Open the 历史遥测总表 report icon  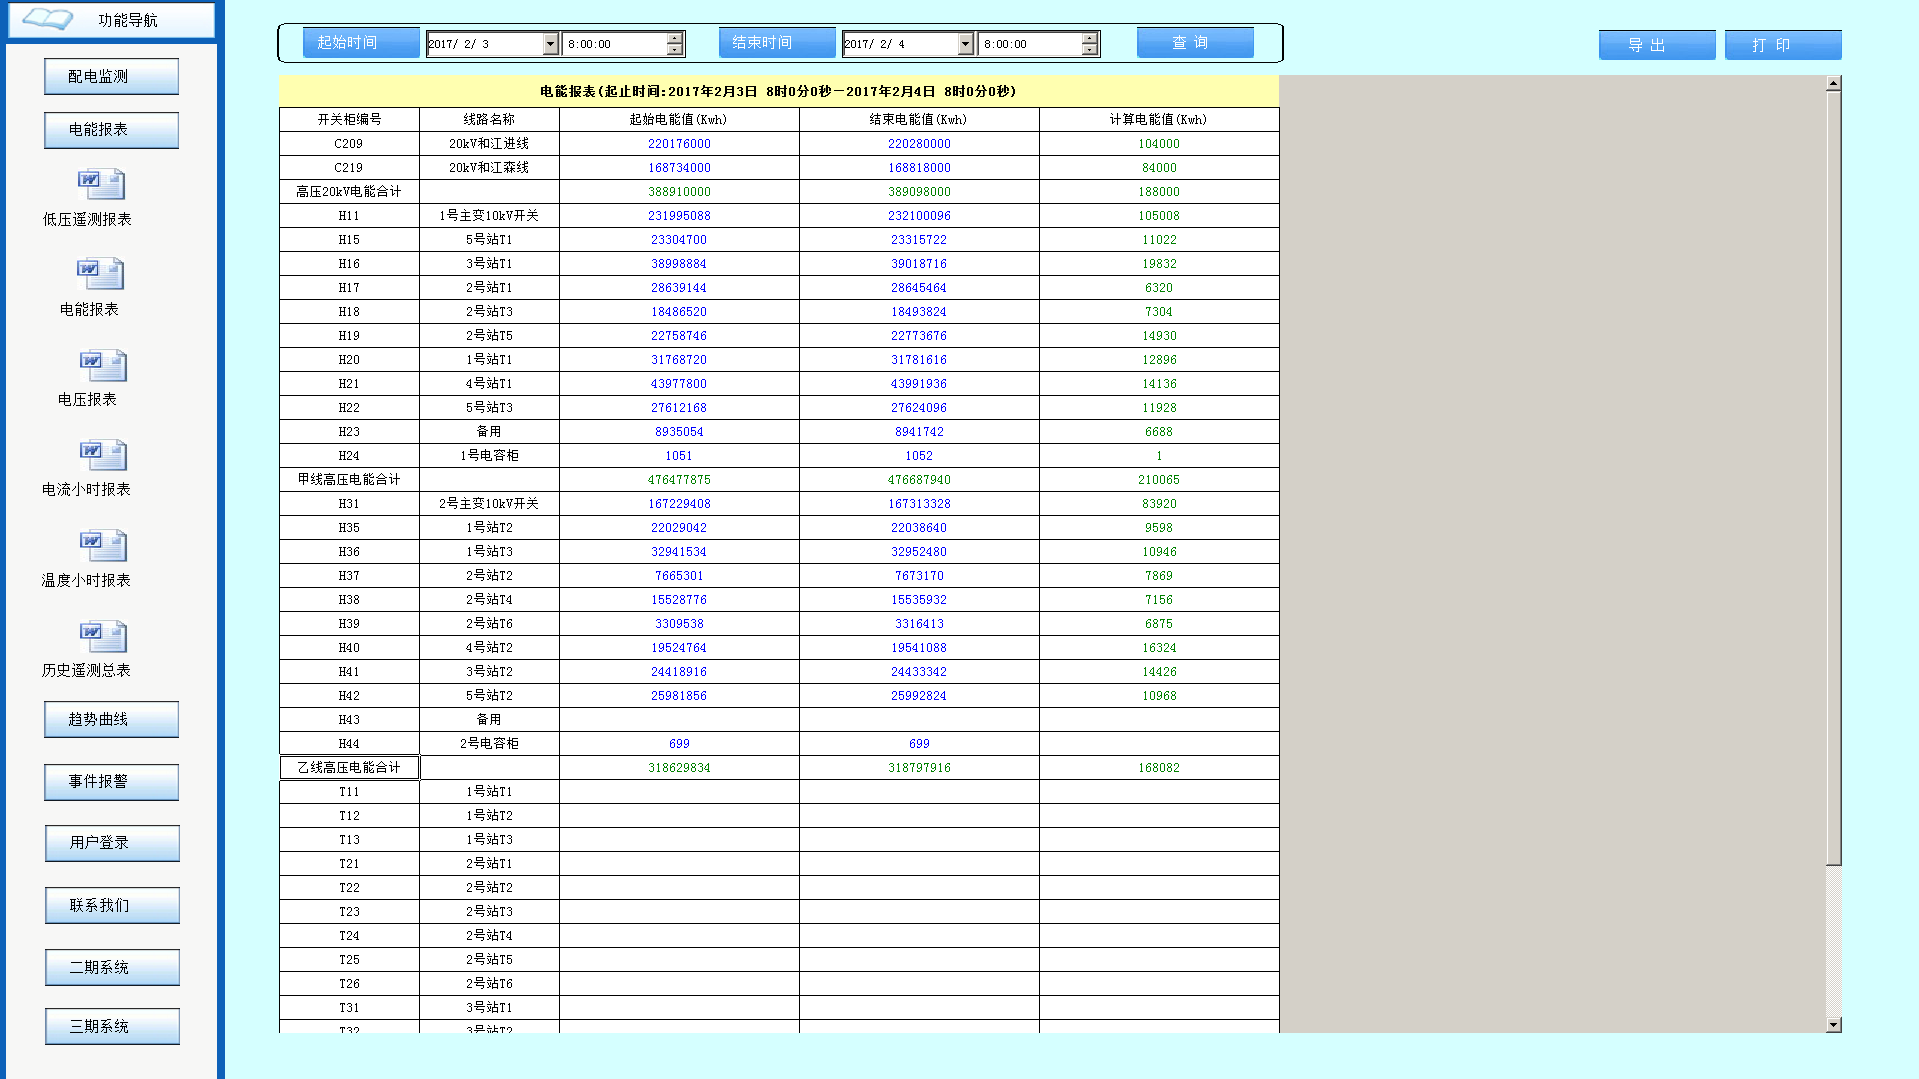[102, 636]
